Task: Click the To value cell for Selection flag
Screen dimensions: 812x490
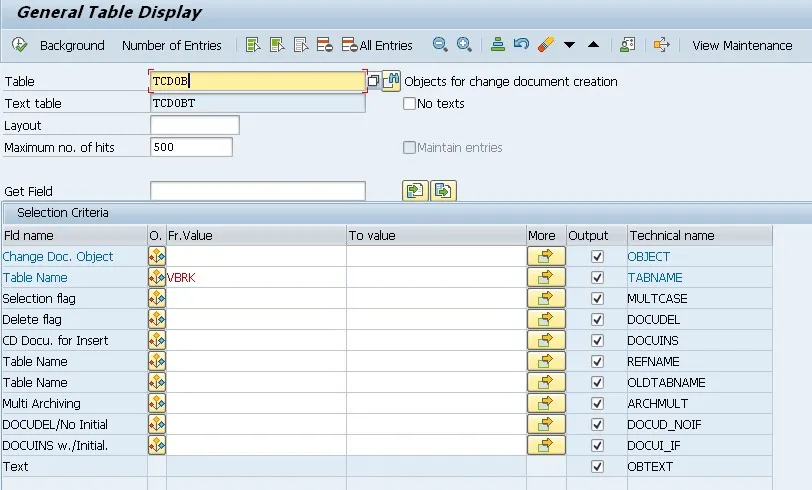Action: click(436, 298)
